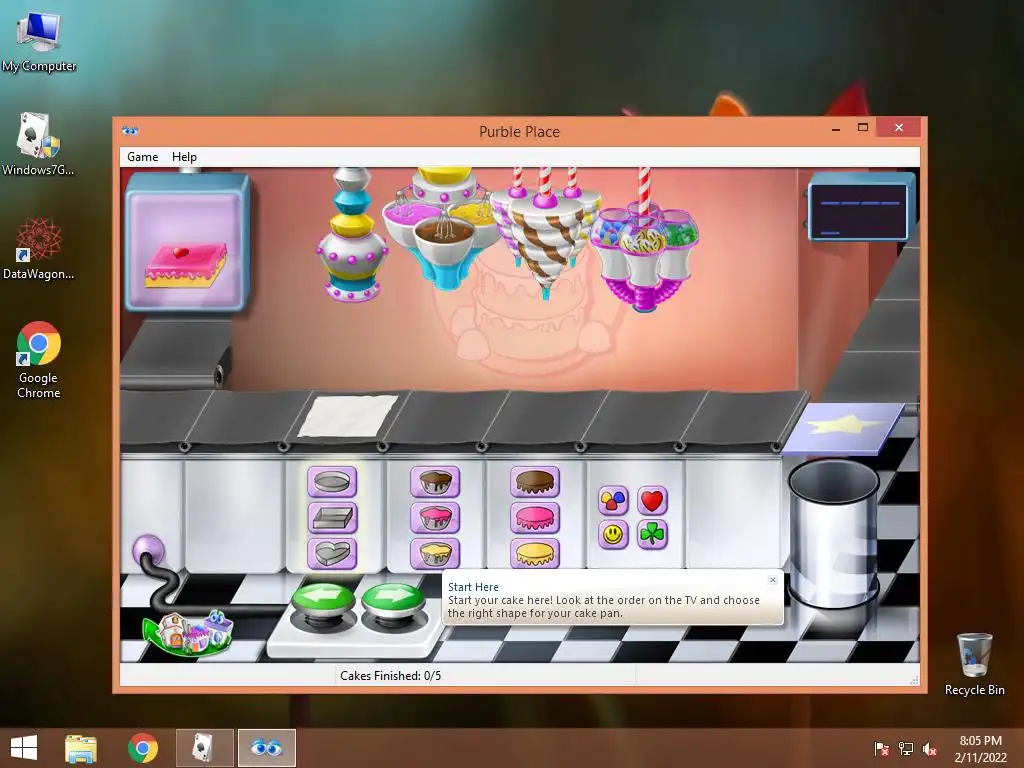Select the heart-shaped cake pan button
Image resolution: width=1024 pixels, height=768 pixels.
tap(332, 553)
